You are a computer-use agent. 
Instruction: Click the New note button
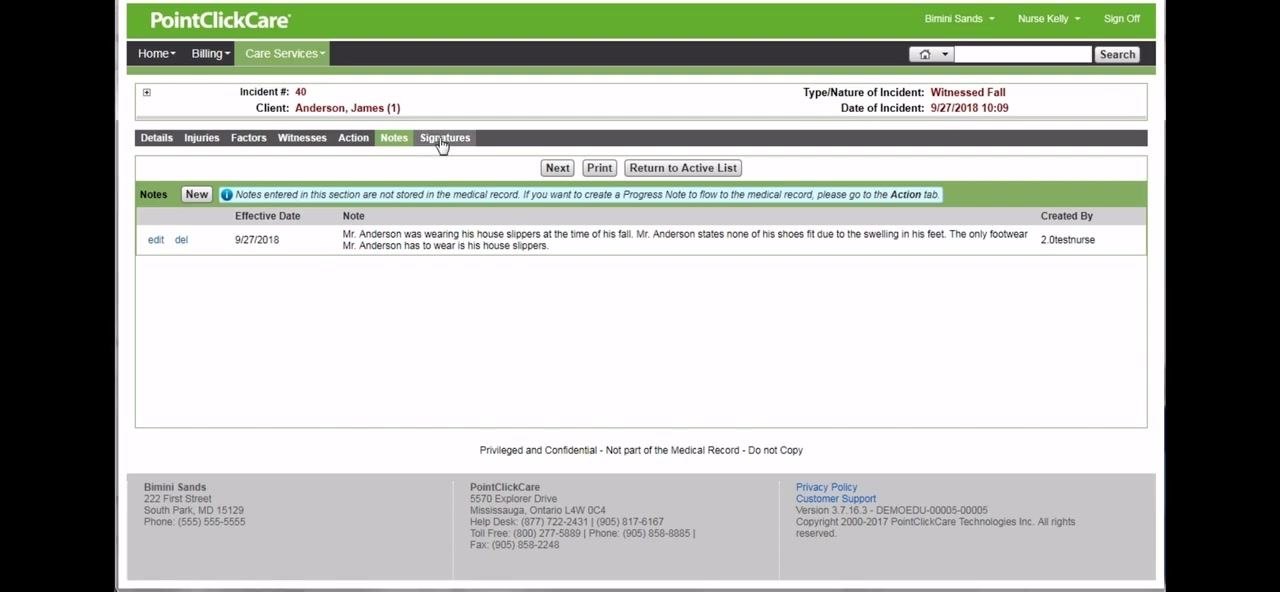coord(196,195)
